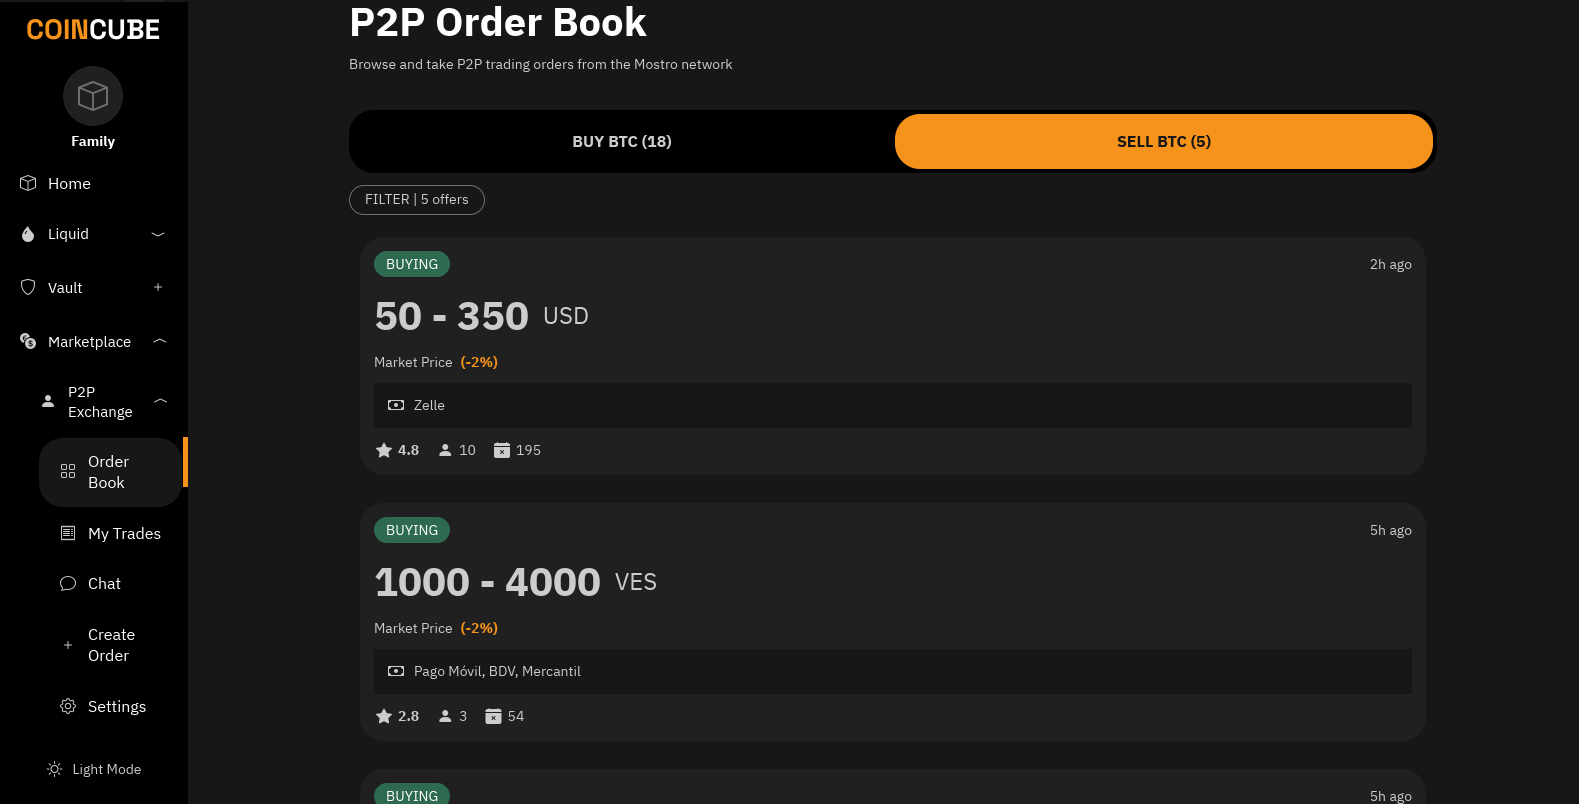1579x804 pixels.
Task: Select the Marketplace globe icon
Action: click(x=28, y=341)
